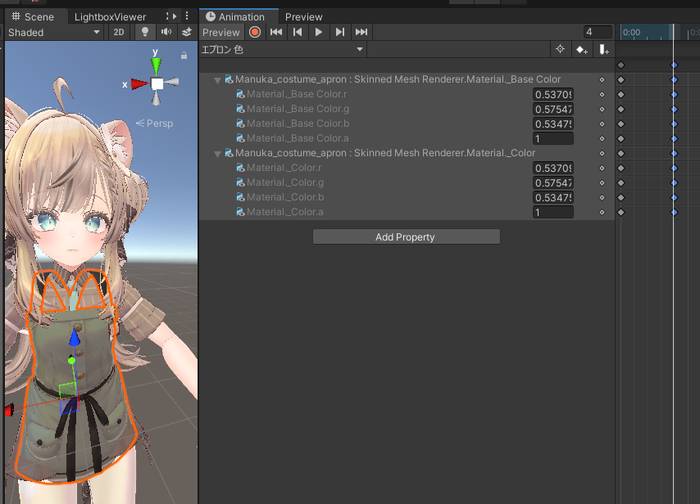
Task: Toggle animation Preview mode button
Action: 221,33
